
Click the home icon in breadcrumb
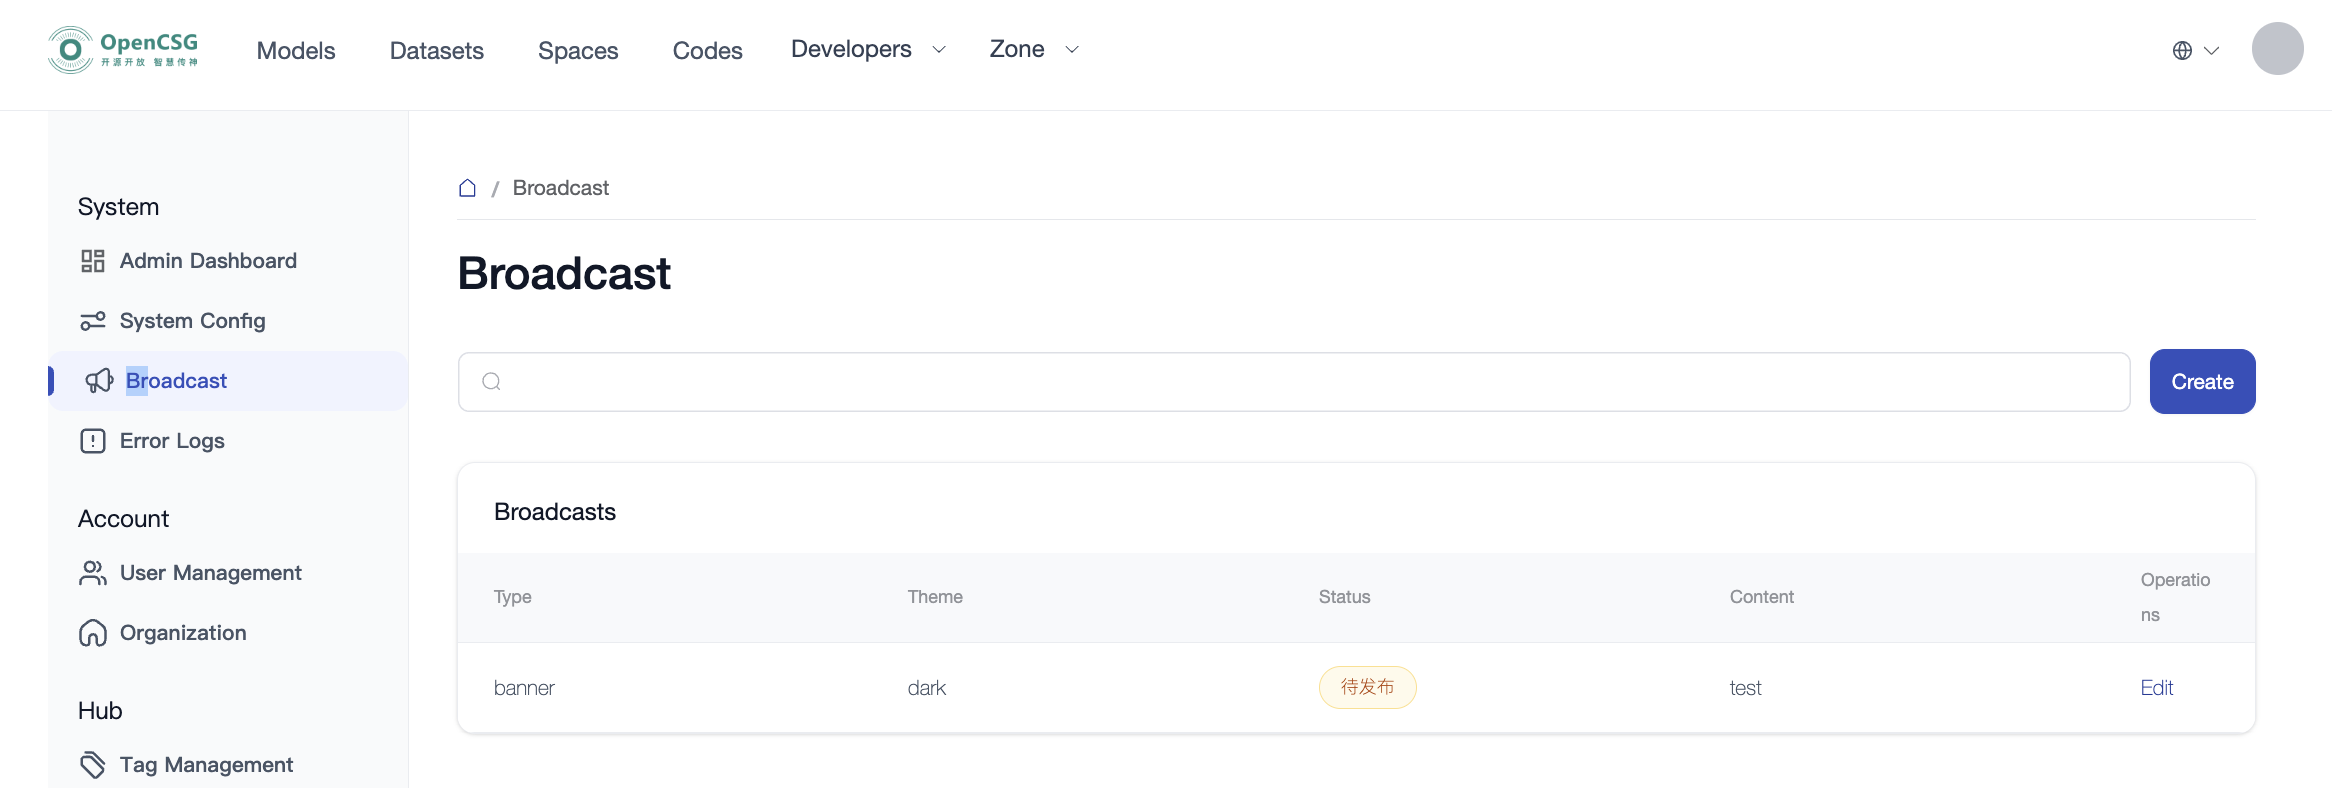click(x=467, y=188)
